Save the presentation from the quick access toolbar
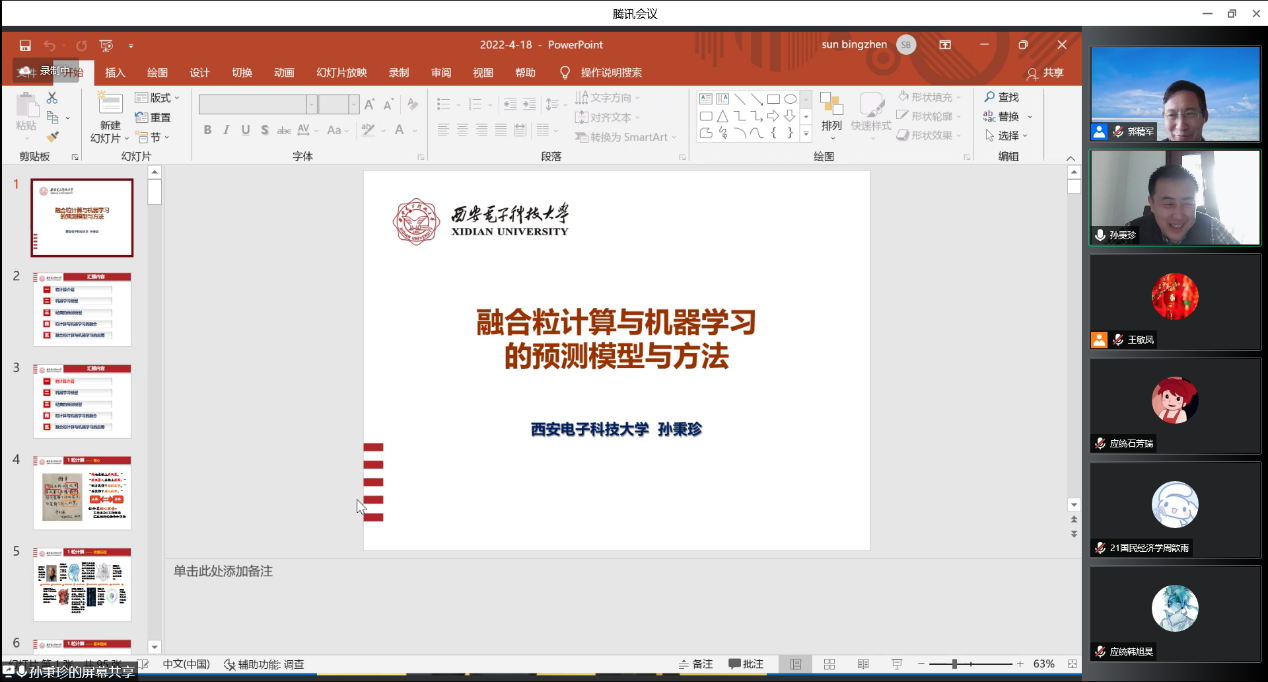The image size is (1268, 682). point(25,45)
